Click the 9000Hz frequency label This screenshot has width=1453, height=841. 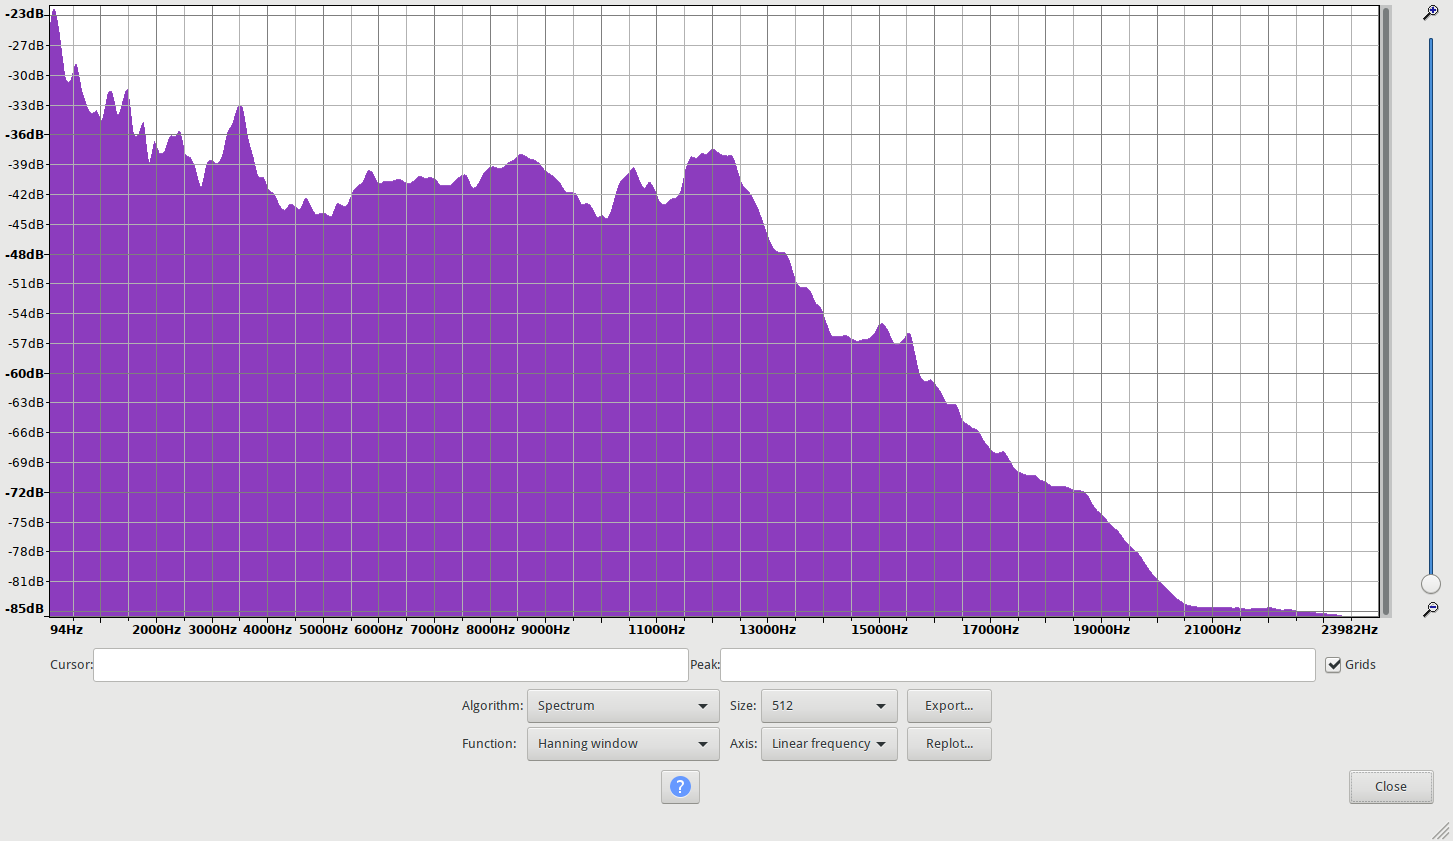click(545, 629)
